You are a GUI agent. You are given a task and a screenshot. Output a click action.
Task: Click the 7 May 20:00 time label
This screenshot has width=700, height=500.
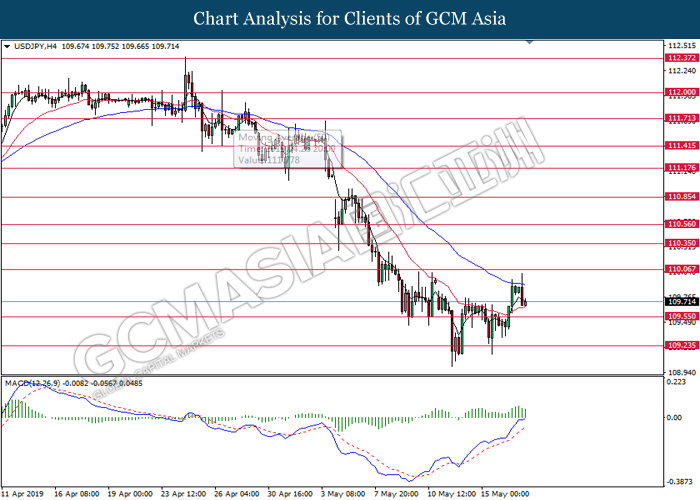396,494
